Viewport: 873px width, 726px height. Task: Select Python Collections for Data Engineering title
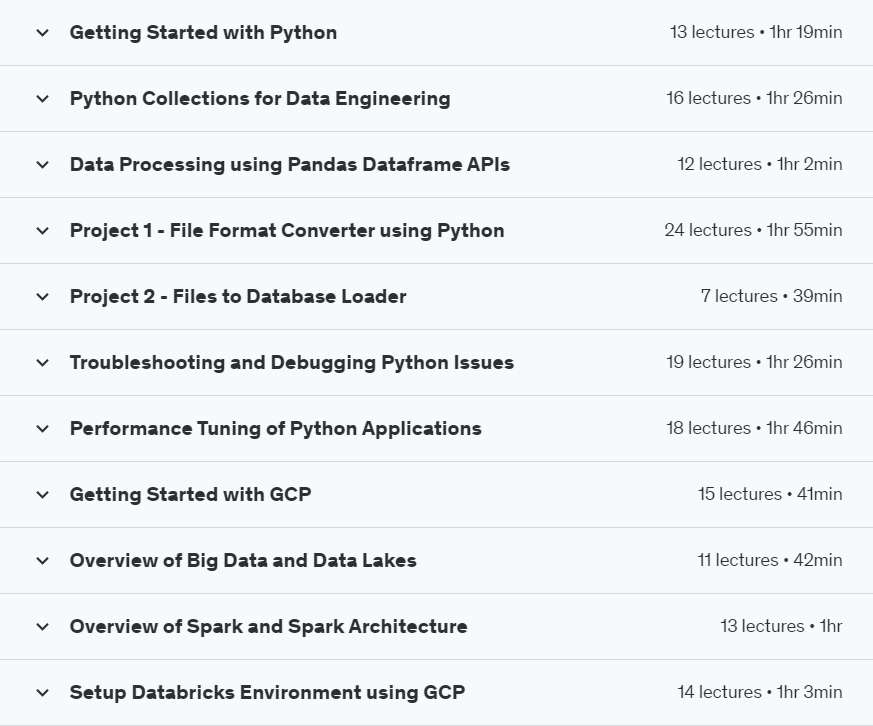coord(260,99)
